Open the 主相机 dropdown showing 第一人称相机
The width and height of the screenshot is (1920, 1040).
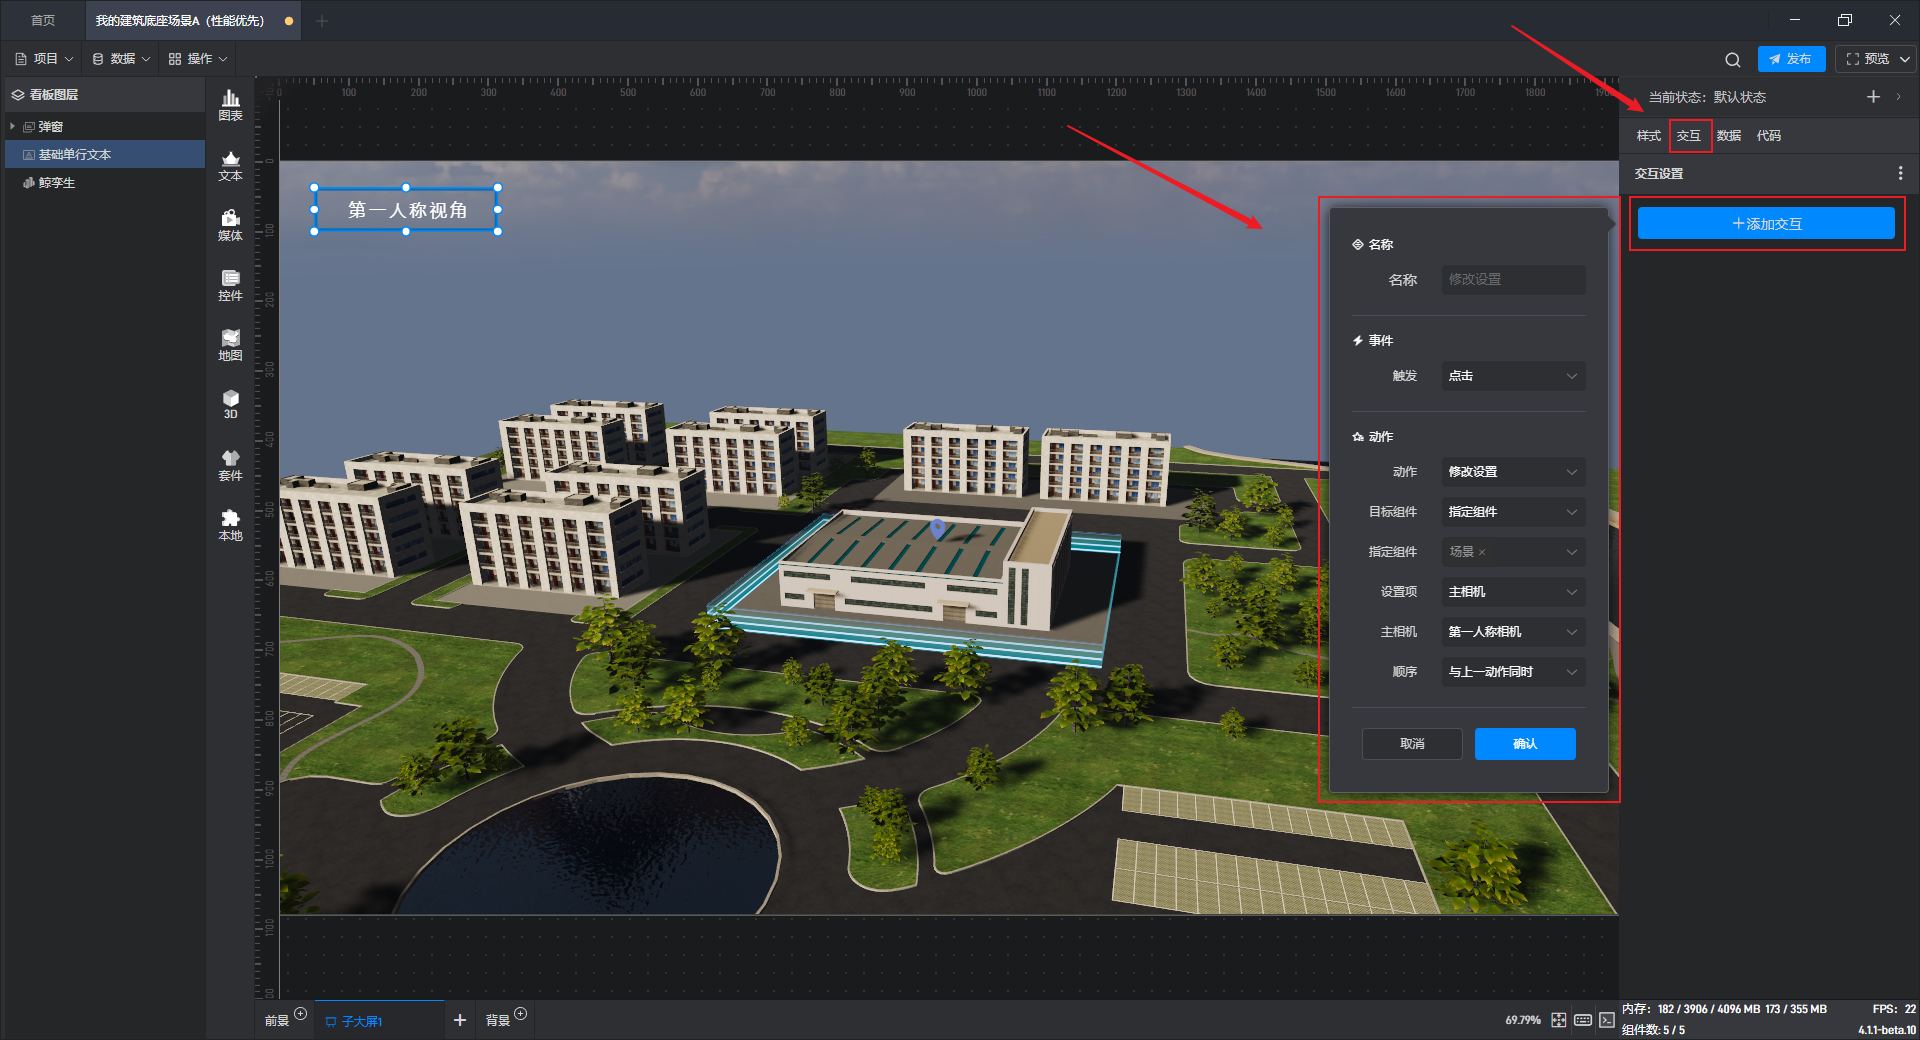[1513, 632]
